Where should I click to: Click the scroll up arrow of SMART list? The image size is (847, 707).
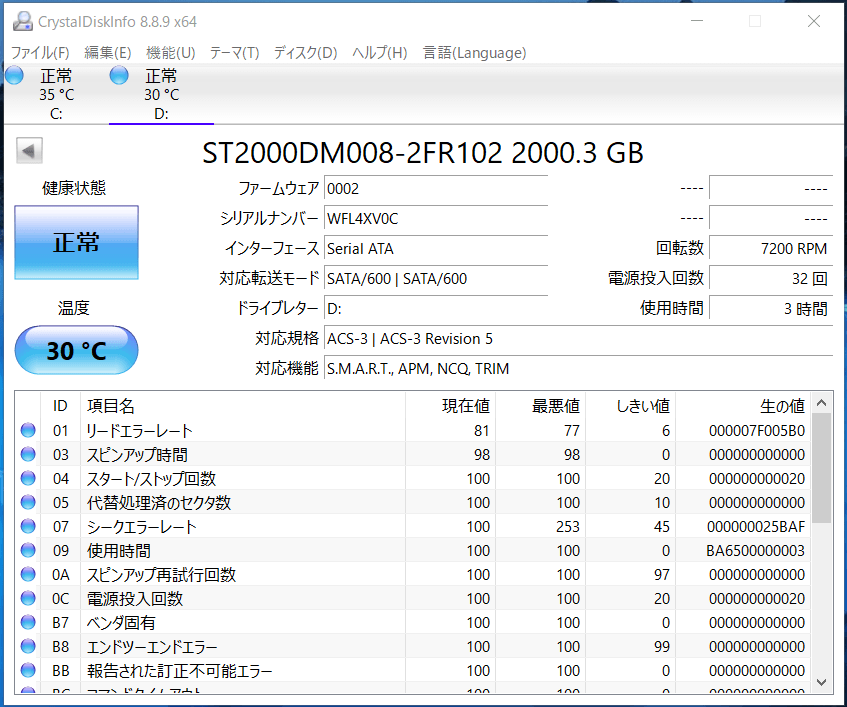[x=822, y=402]
